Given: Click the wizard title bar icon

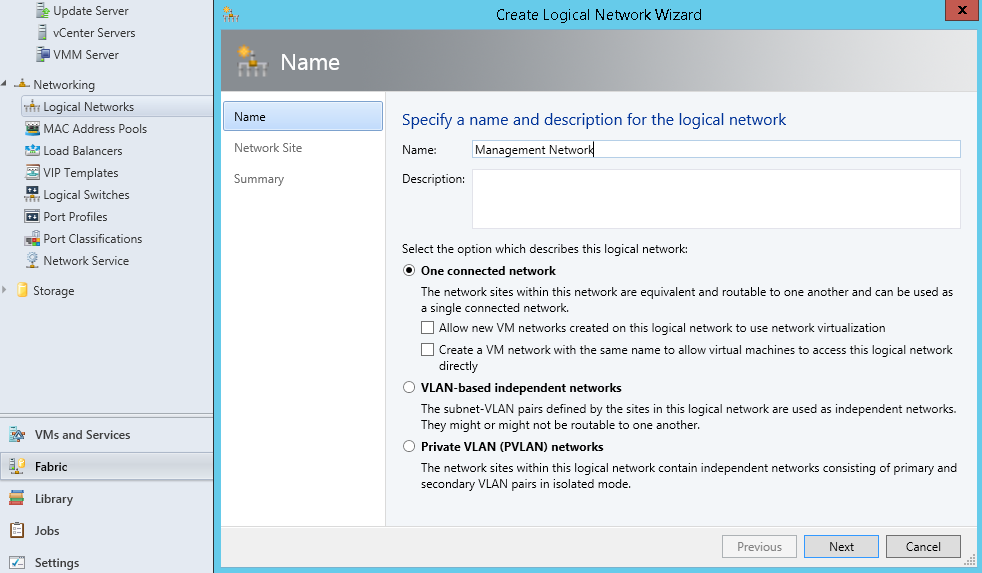Looking at the screenshot, I should pos(231,14).
